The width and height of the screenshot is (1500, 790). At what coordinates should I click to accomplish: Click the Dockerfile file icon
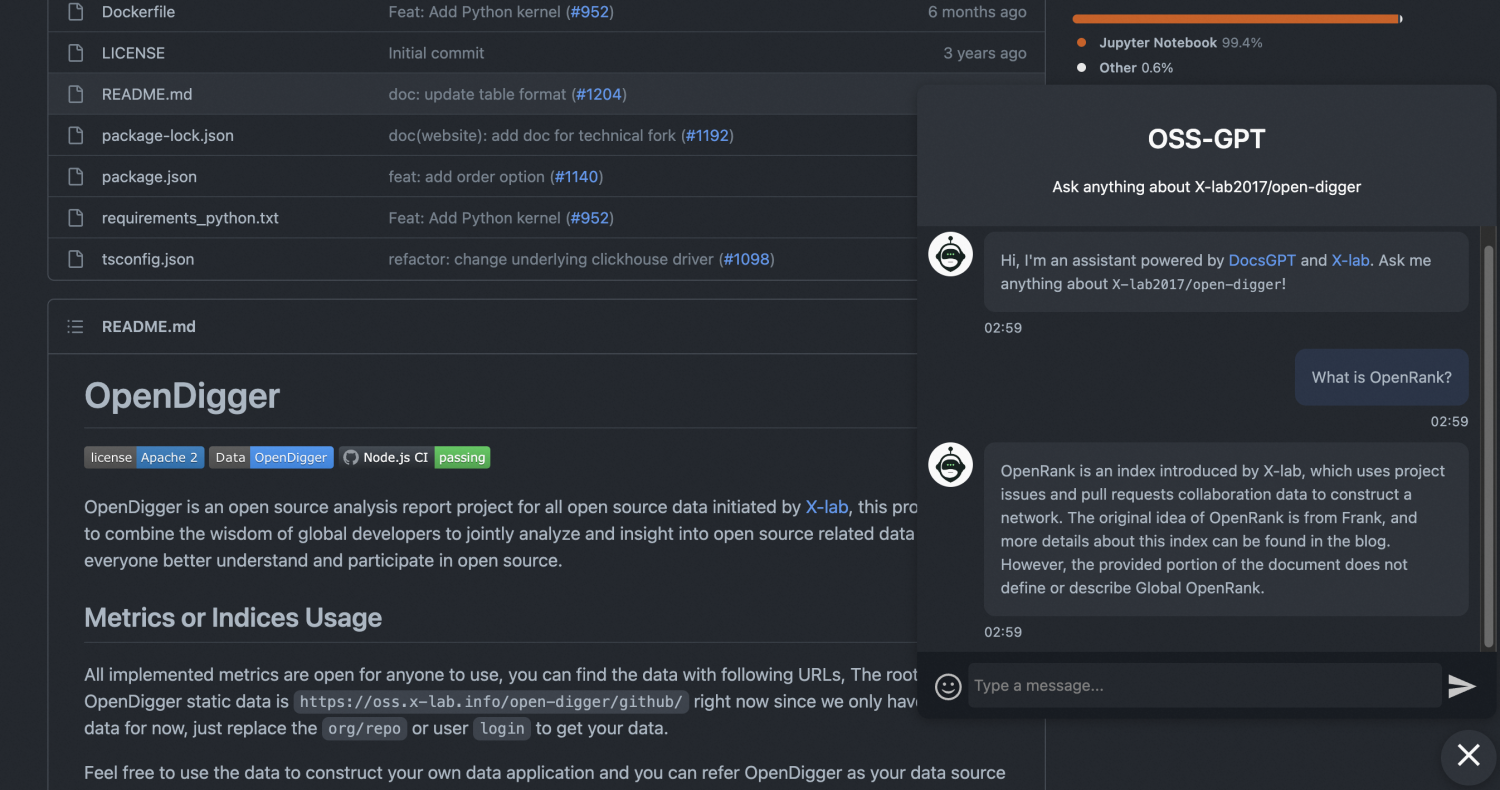point(75,12)
